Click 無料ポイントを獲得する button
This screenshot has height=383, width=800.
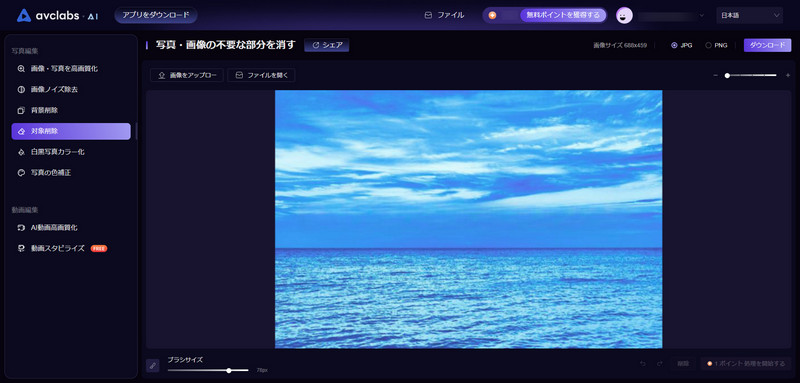pos(563,15)
